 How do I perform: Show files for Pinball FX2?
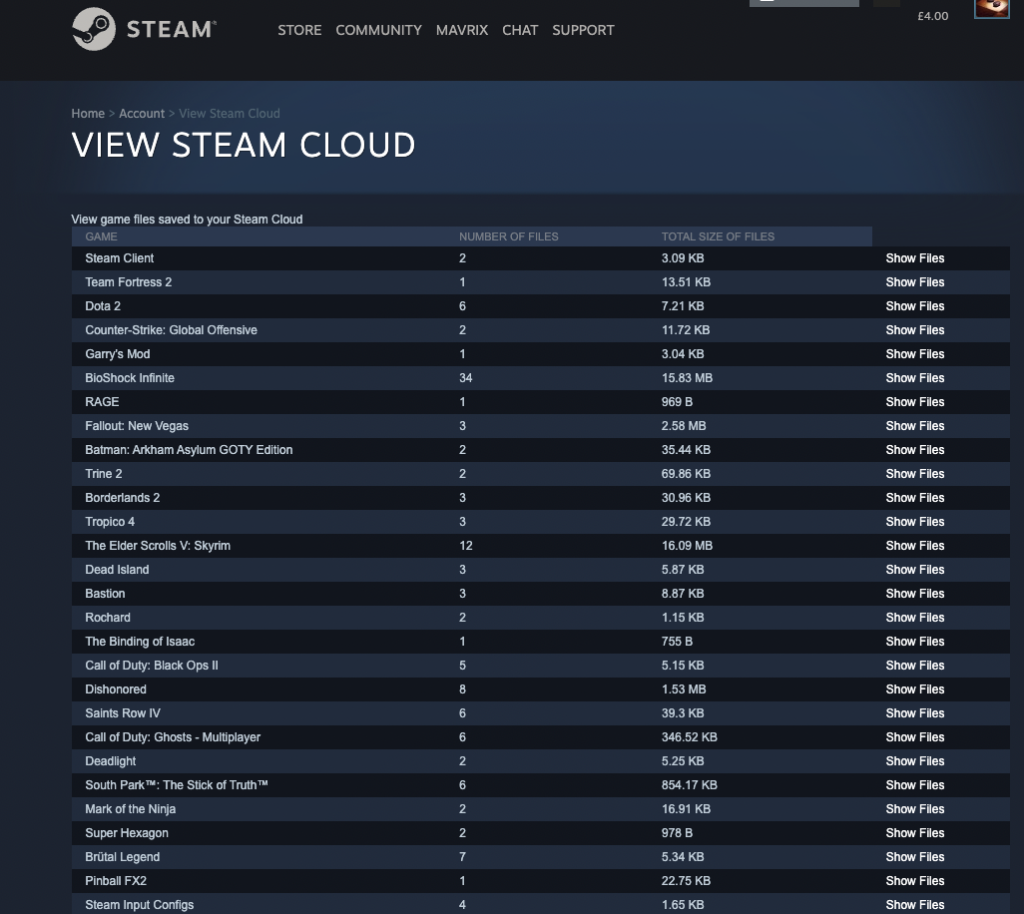915,881
